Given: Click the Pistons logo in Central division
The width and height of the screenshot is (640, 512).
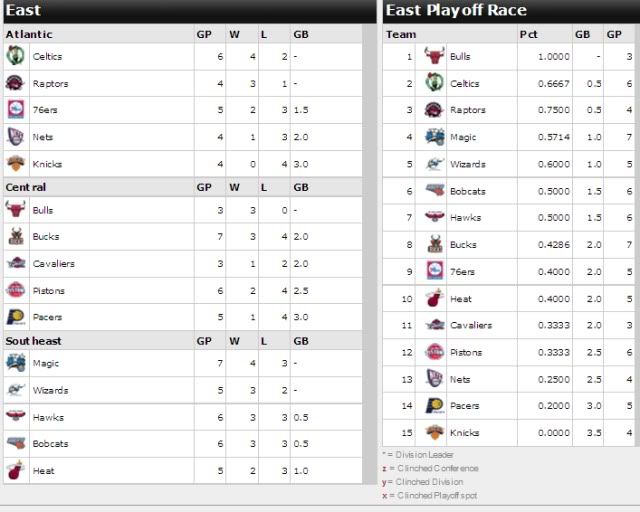Looking at the screenshot, I should coord(16,290).
